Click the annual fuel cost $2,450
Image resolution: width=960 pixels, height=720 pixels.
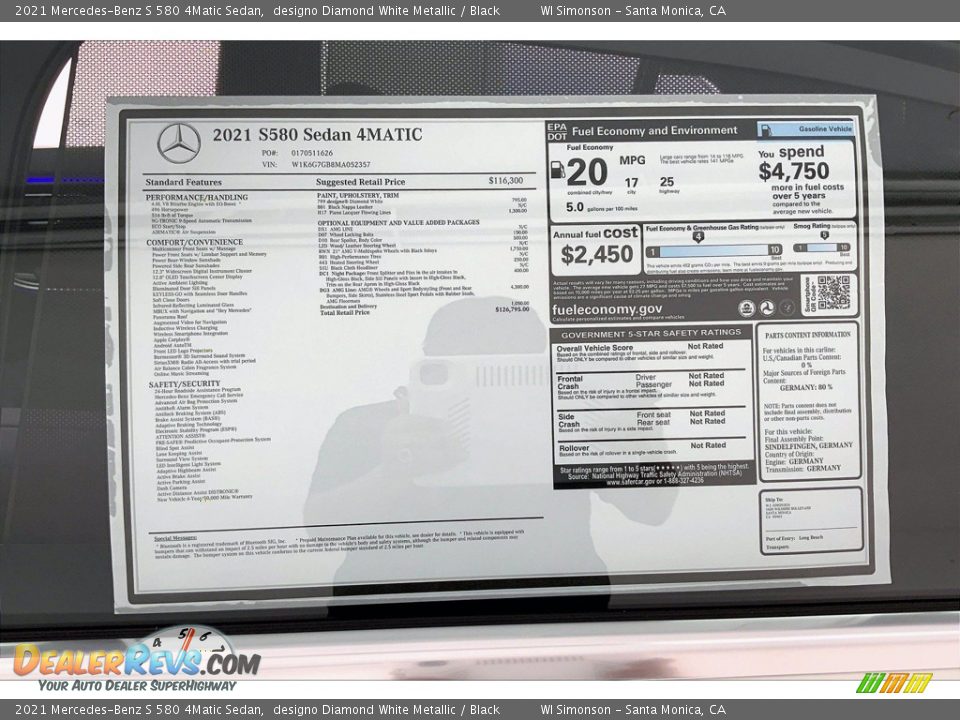597,254
